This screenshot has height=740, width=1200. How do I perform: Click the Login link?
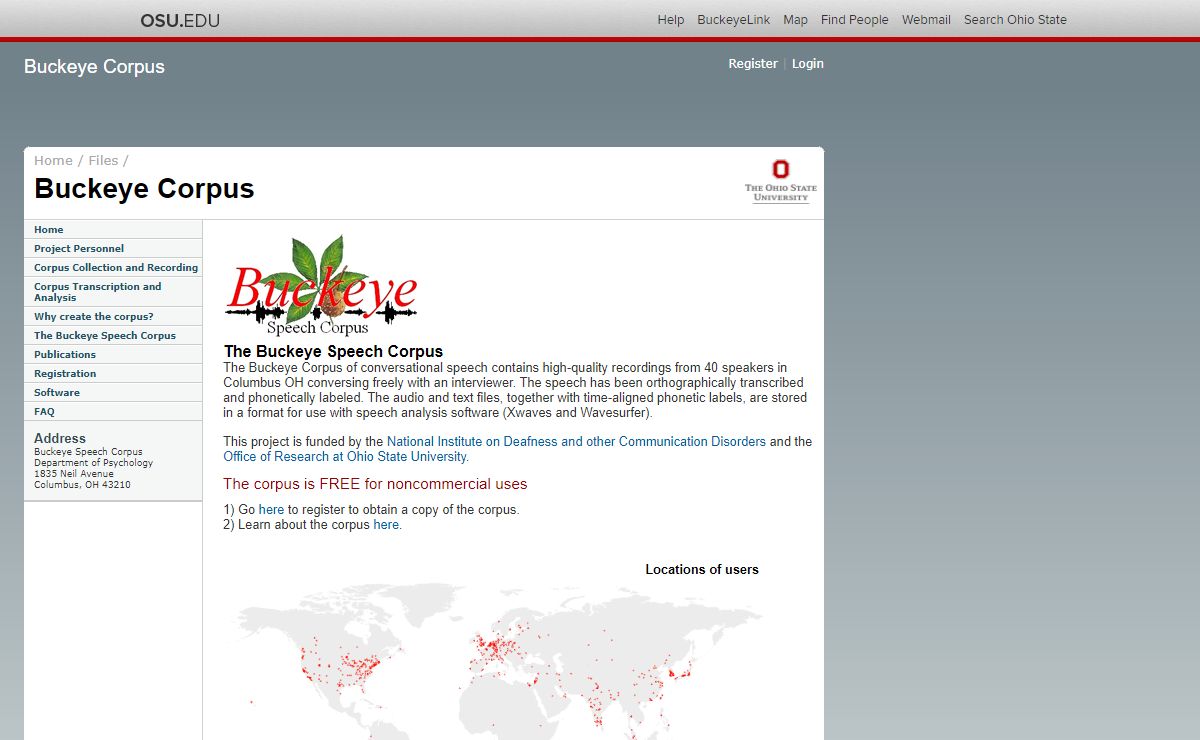pyautogui.click(x=808, y=64)
